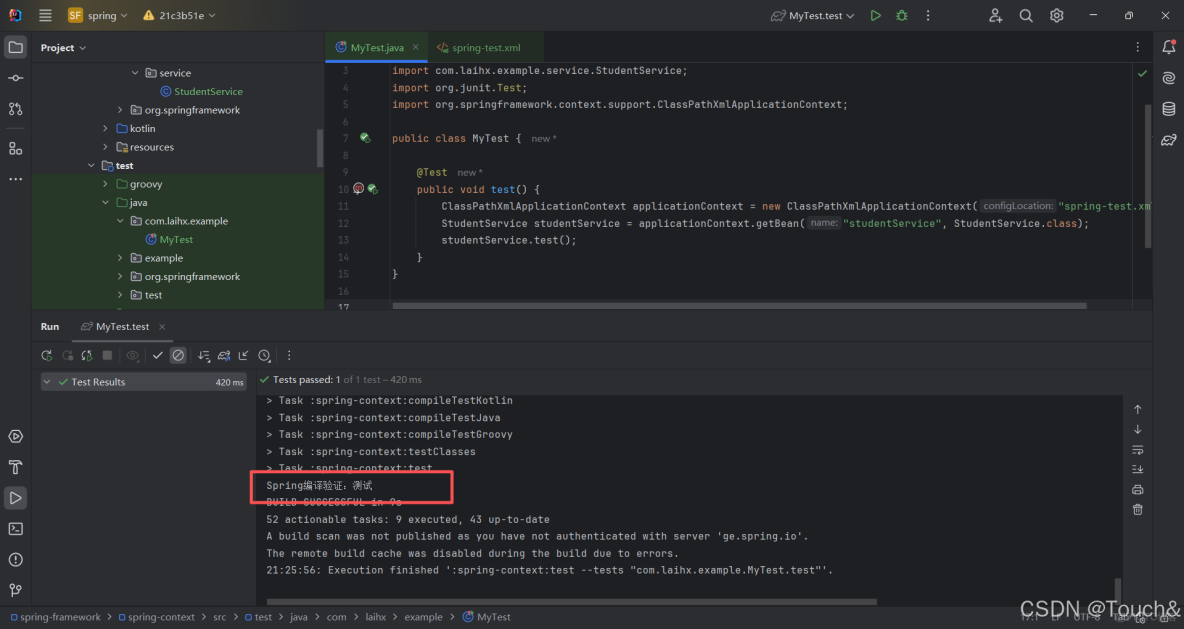
Task: Collapse the com.laihx.example package node
Action: coord(120,220)
